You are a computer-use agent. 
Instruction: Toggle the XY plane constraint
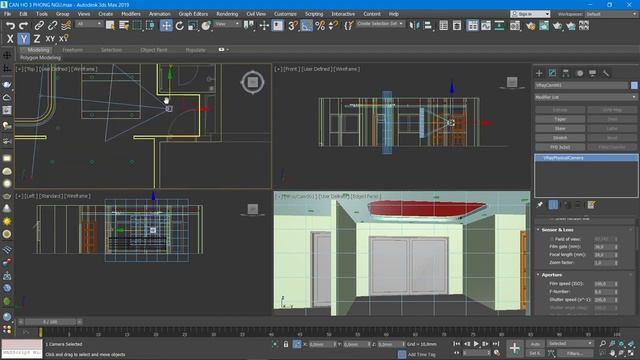click(x=50, y=39)
